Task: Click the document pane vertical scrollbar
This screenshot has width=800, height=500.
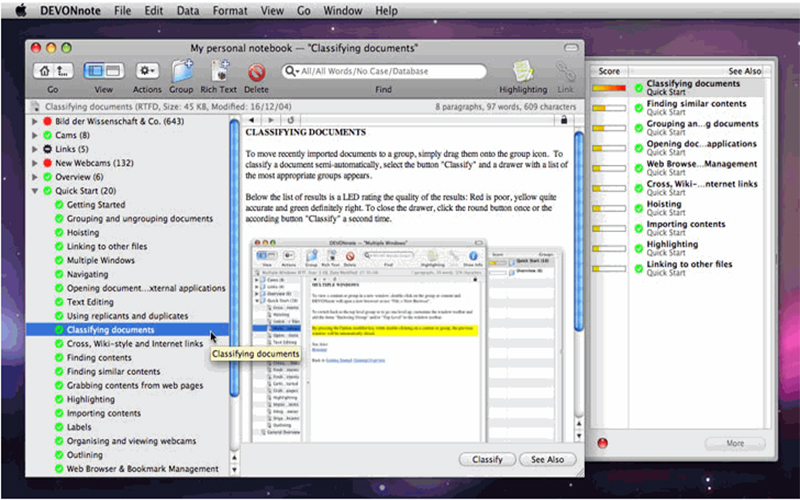Action: (579, 231)
